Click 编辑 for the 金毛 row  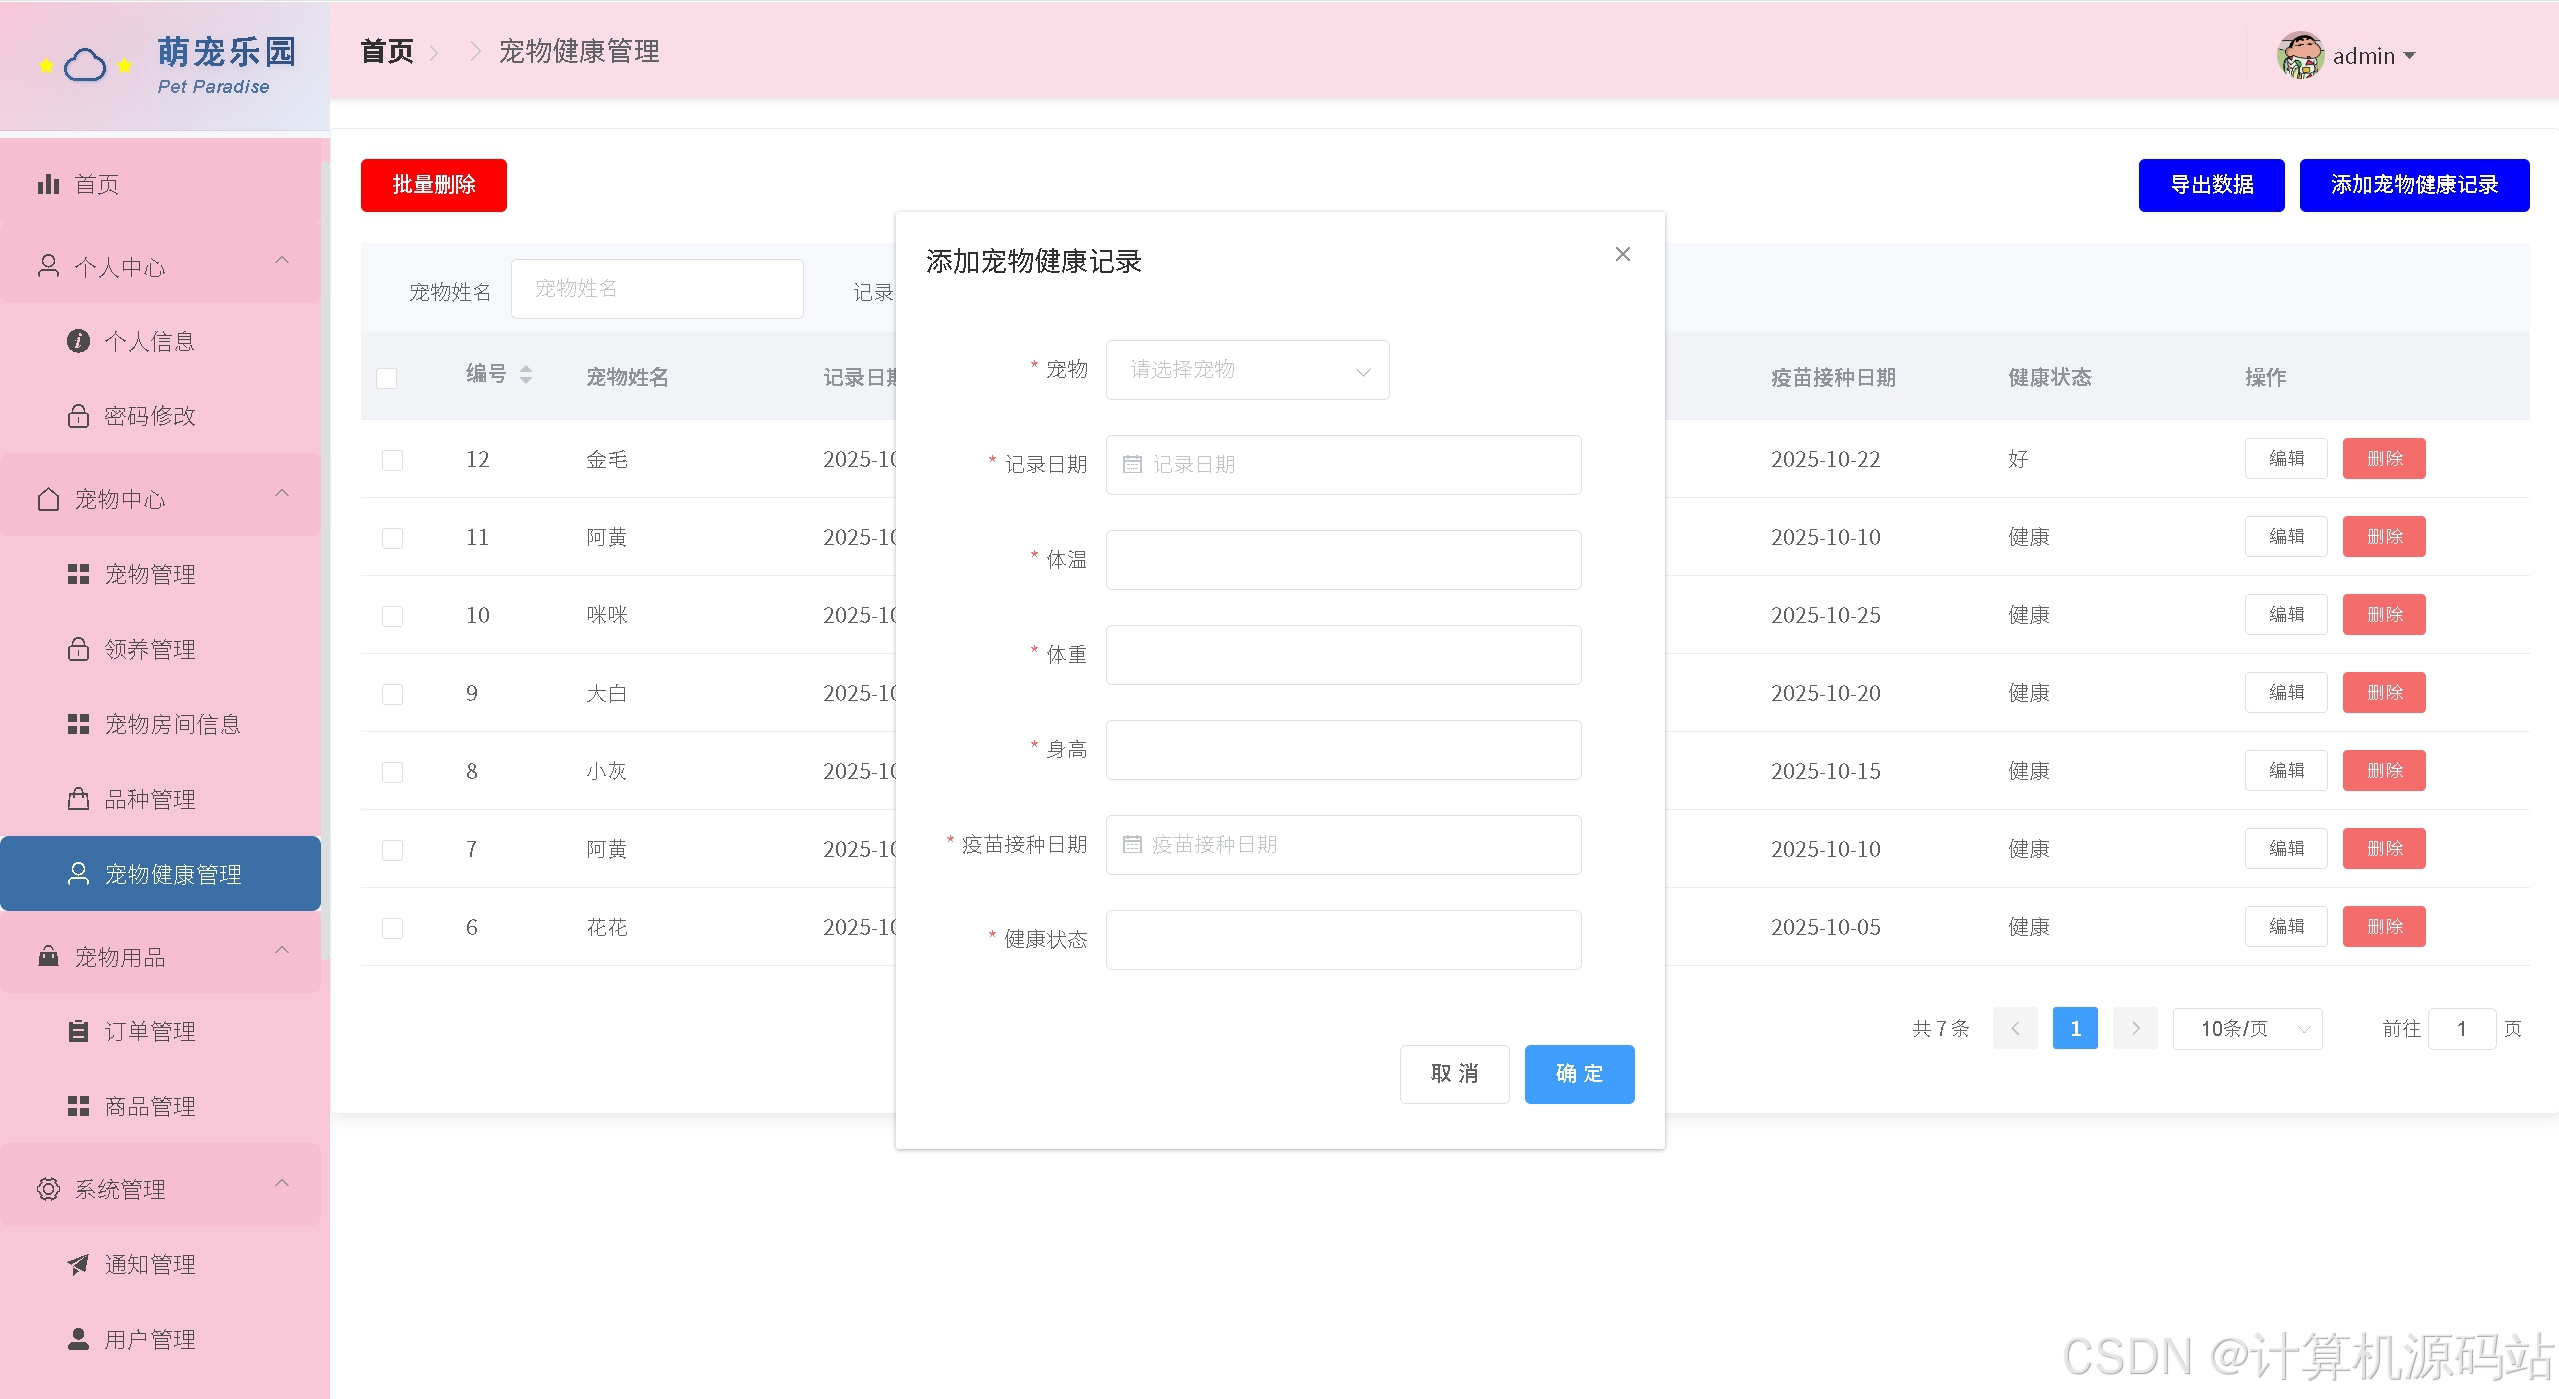click(2286, 459)
